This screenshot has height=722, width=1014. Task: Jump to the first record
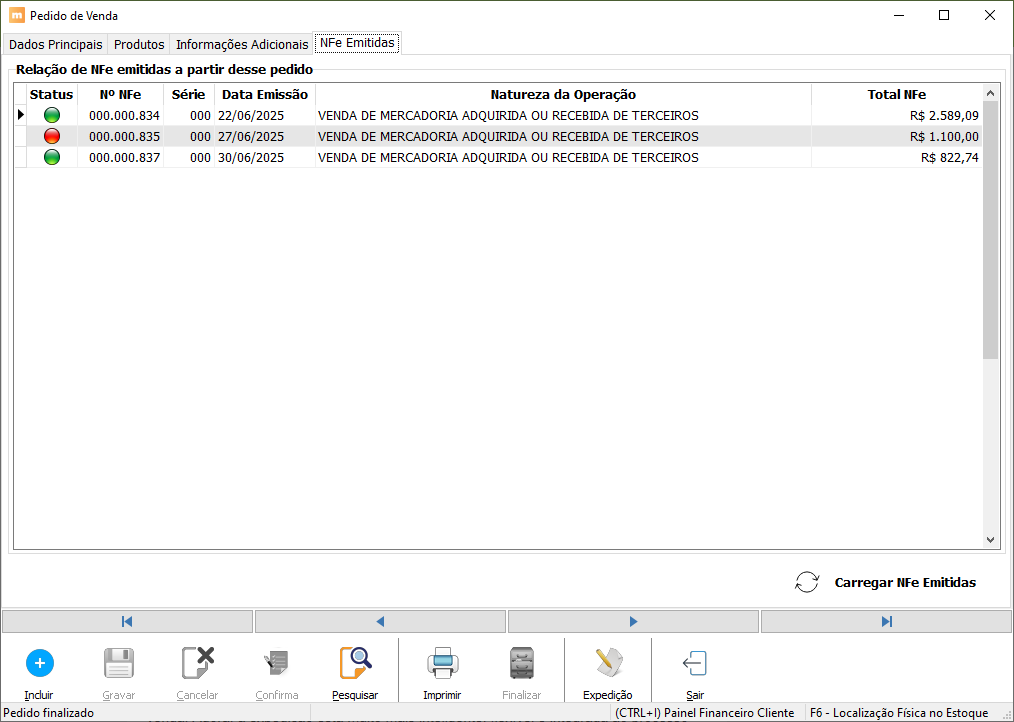[127, 621]
